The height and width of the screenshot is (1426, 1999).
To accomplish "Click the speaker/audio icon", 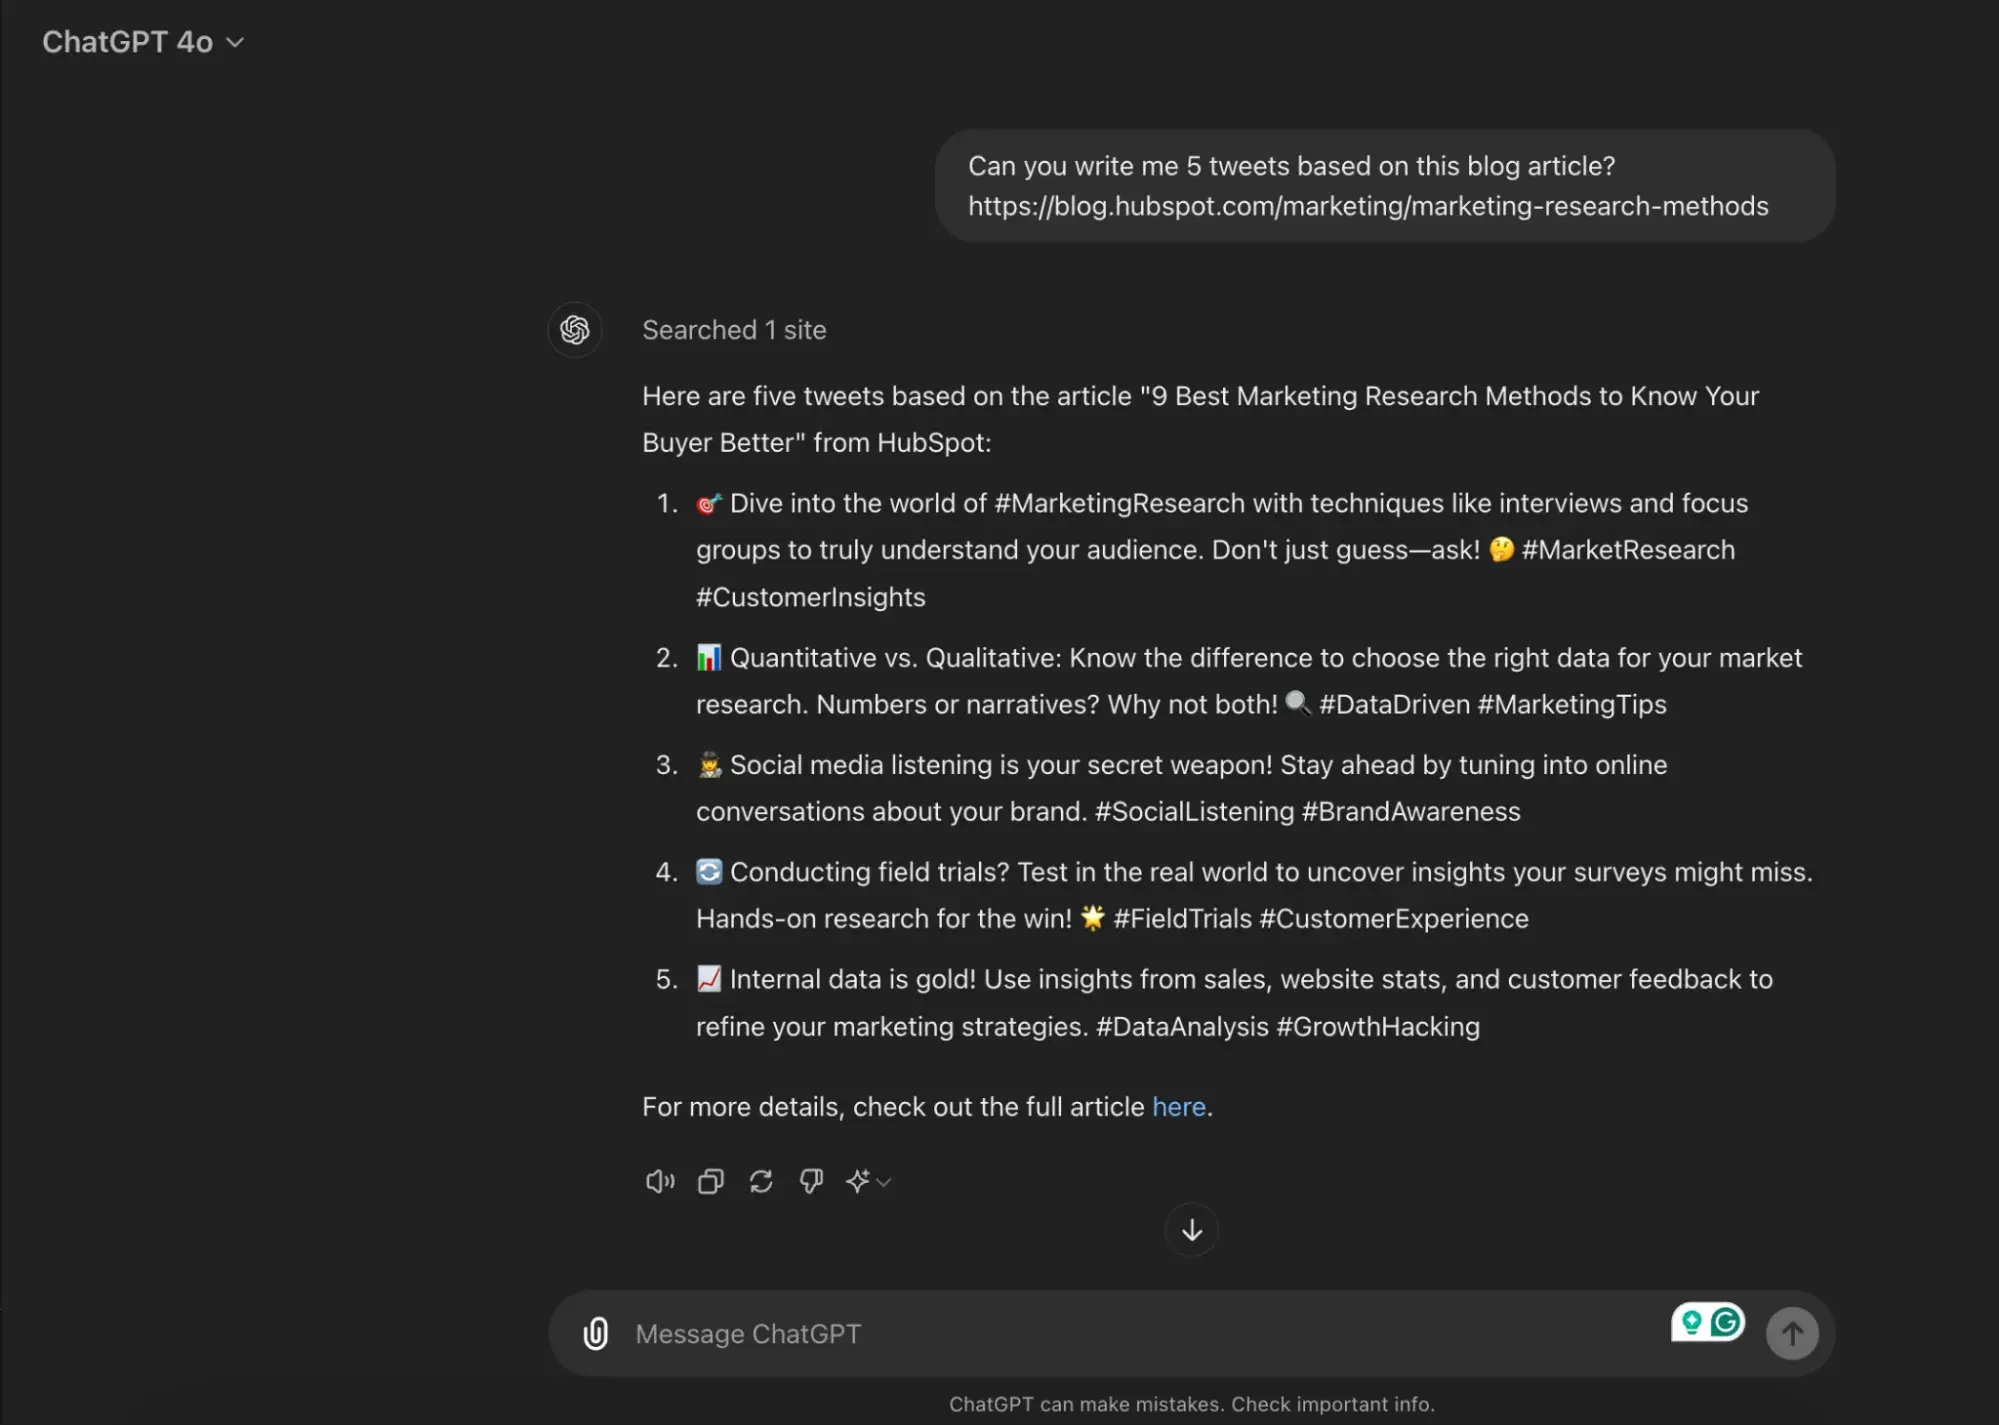I will coord(659,1181).
